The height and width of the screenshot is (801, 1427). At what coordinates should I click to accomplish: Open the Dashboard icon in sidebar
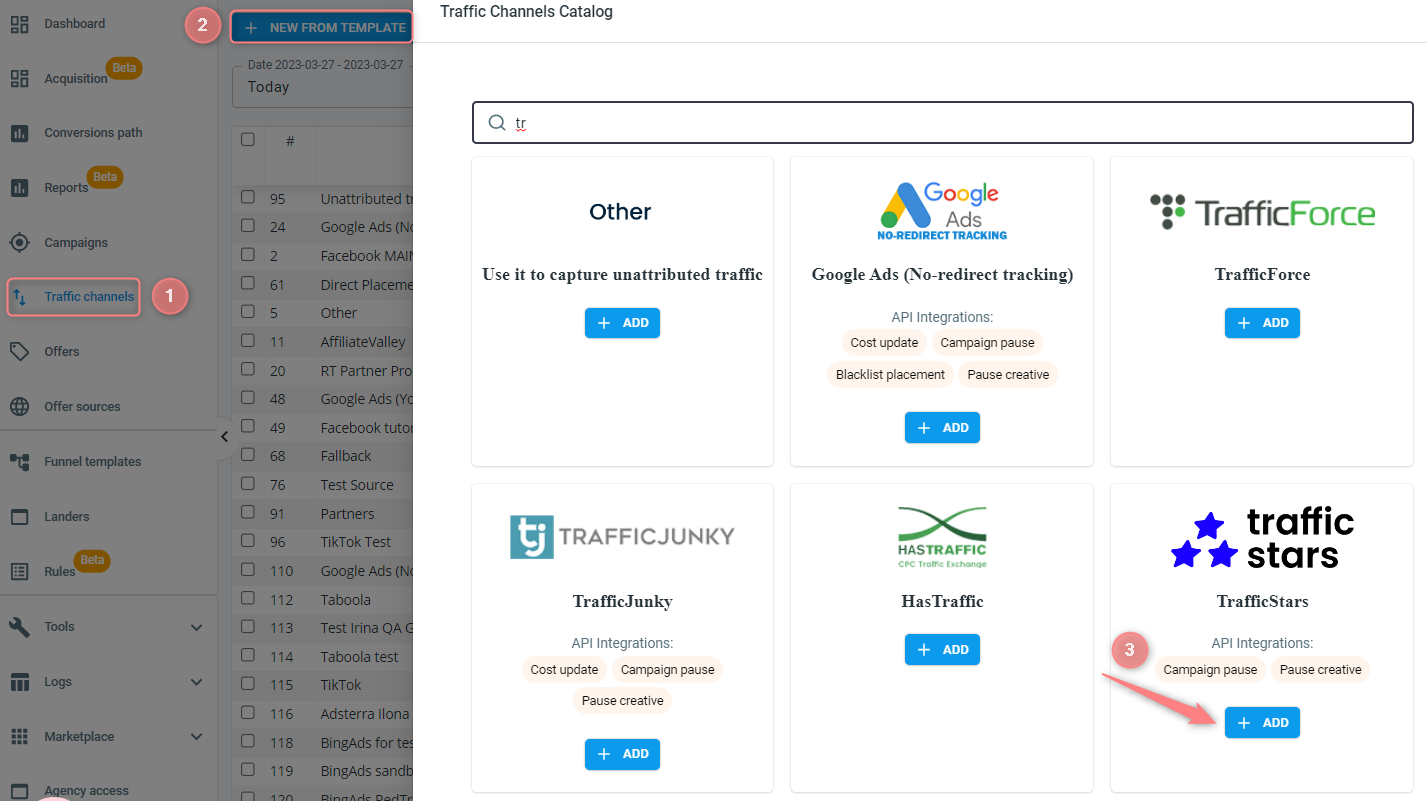19,24
